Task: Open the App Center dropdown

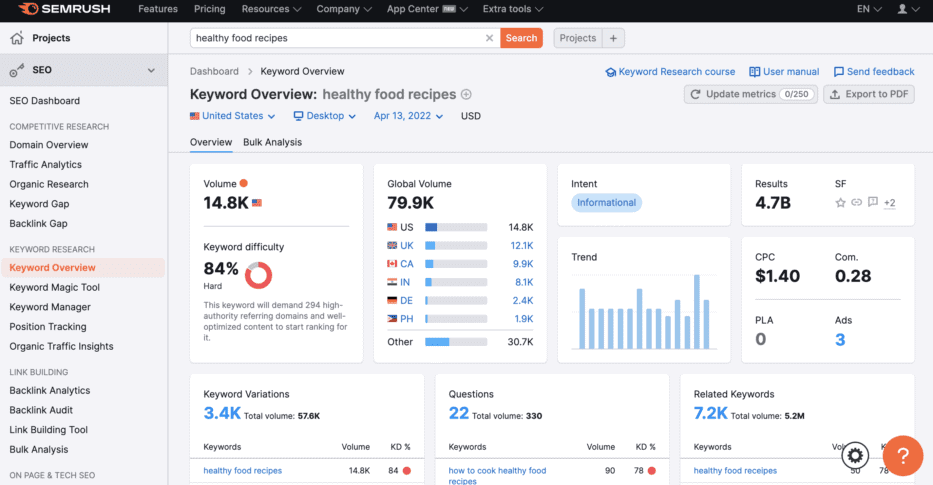Action: (427, 9)
